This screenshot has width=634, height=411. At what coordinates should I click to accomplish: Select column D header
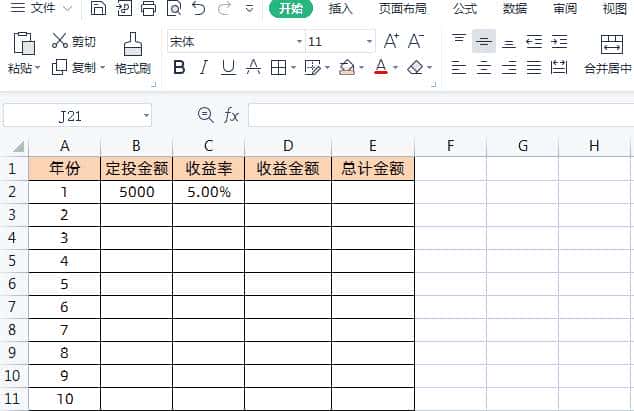point(288,146)
